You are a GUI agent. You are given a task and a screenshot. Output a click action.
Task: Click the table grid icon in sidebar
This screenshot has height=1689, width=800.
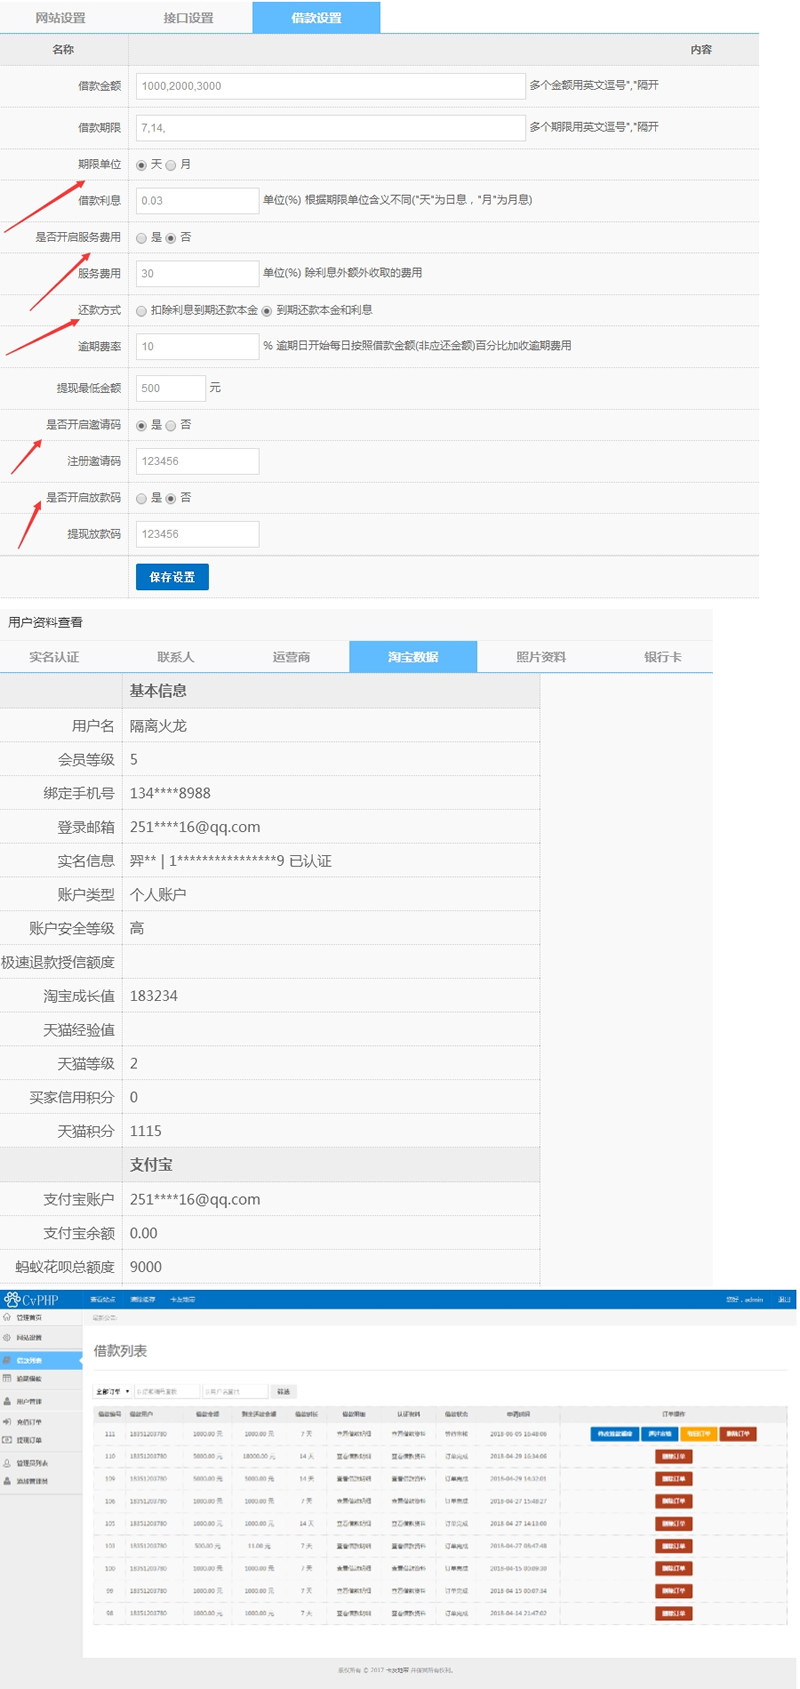[x=7, y=1379]
